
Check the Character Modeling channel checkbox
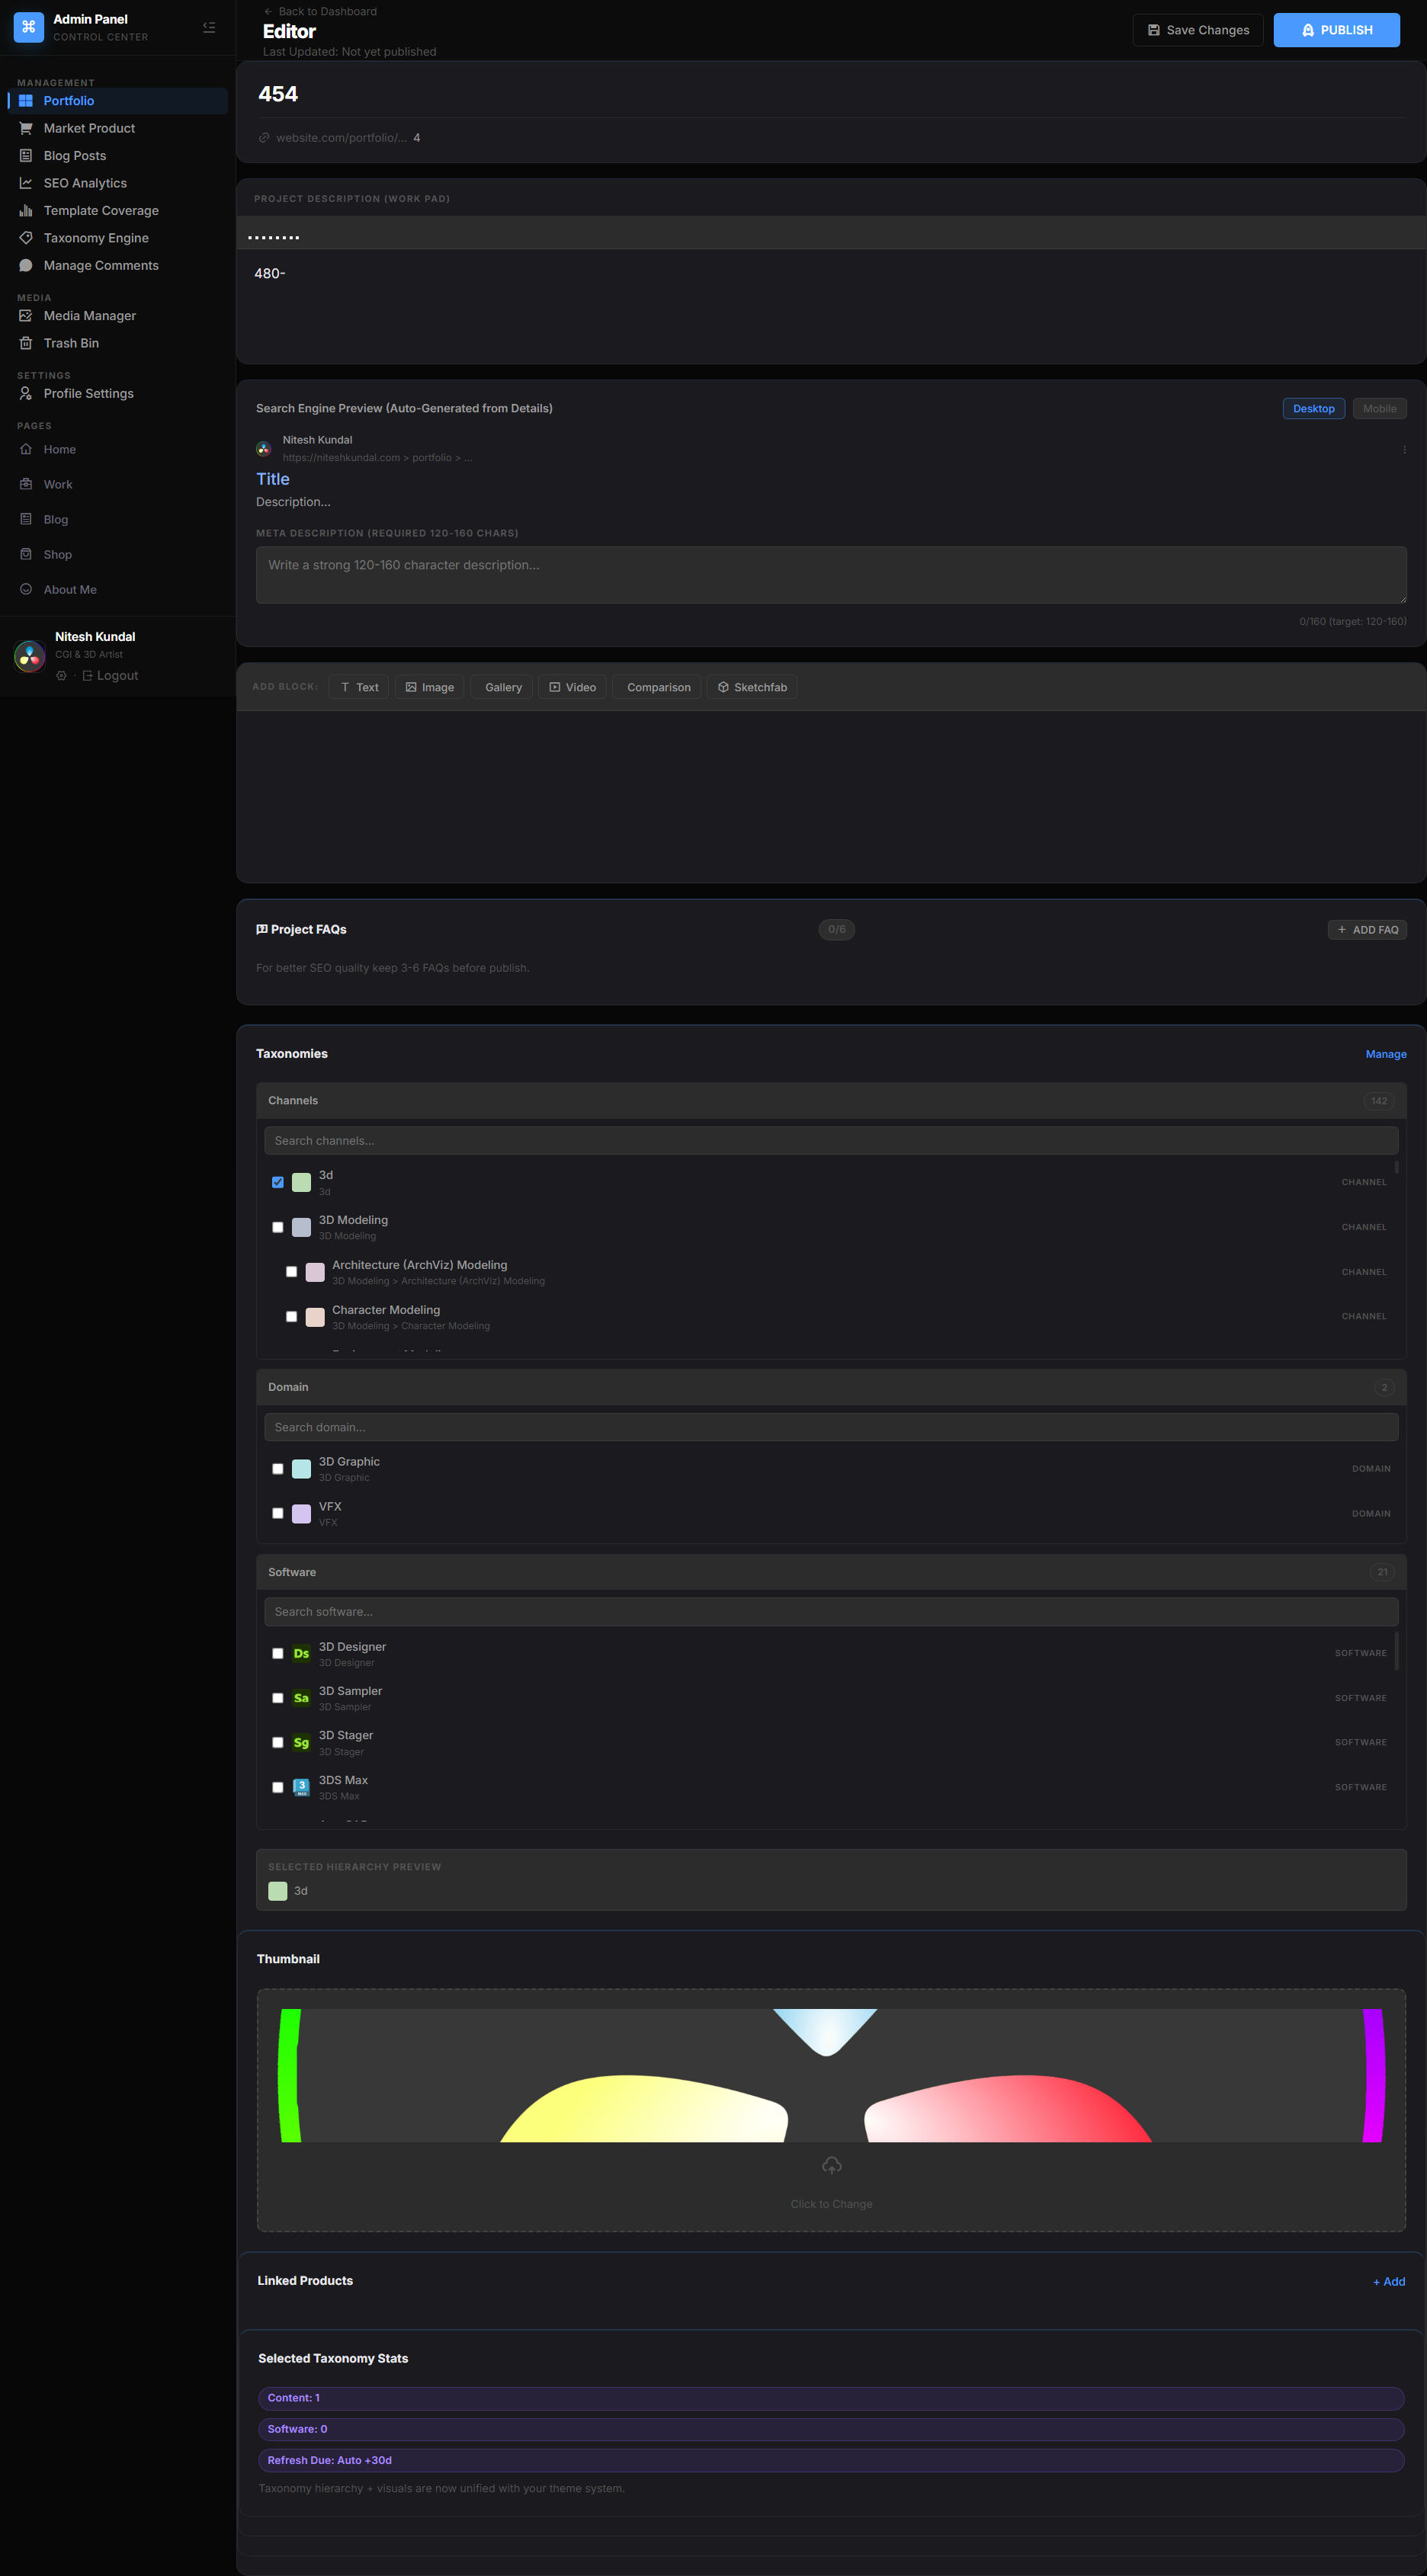[291, 1316]
